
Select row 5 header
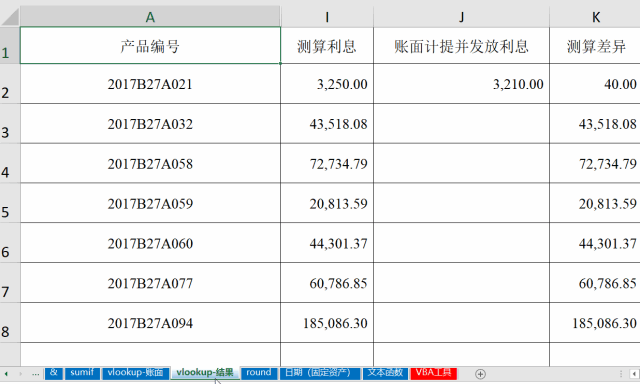[x=10, y=203]
